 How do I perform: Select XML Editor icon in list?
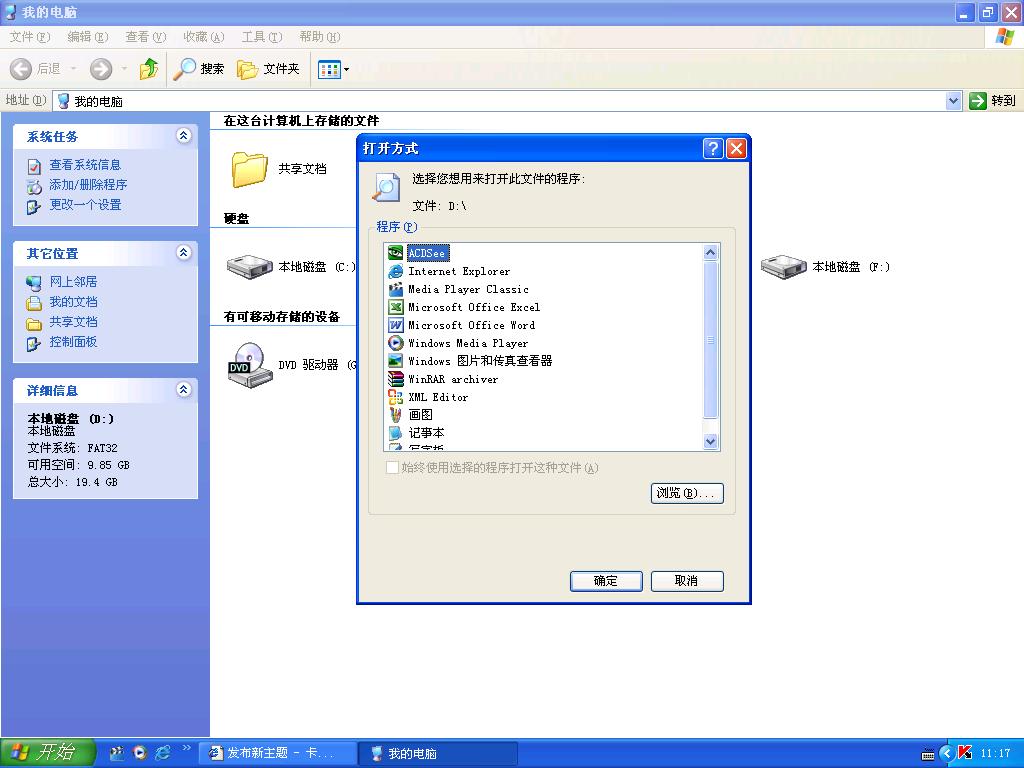coord(395,396)
